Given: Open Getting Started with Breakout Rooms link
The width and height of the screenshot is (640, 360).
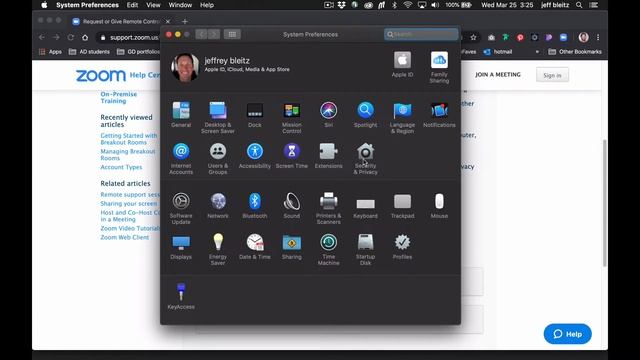Looking at the screenshot, I should (129, 139).
